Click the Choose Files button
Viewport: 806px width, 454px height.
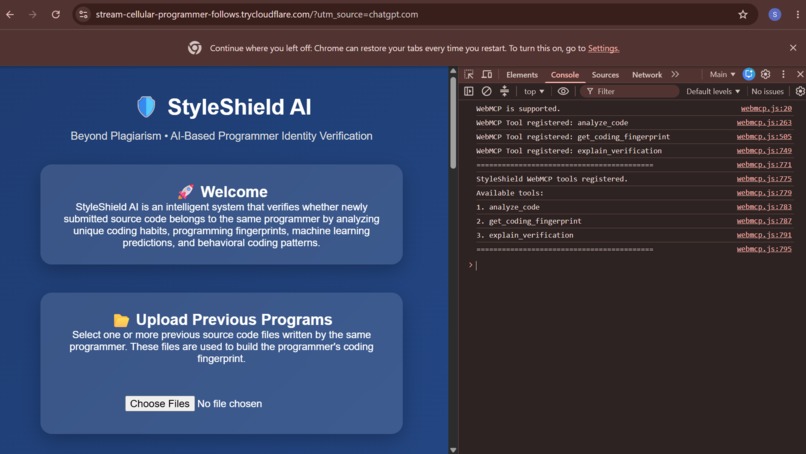pos(159,404)
